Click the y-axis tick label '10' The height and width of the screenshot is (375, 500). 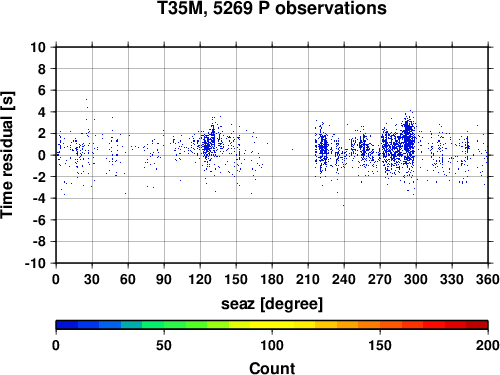click(x=38, y=47)
